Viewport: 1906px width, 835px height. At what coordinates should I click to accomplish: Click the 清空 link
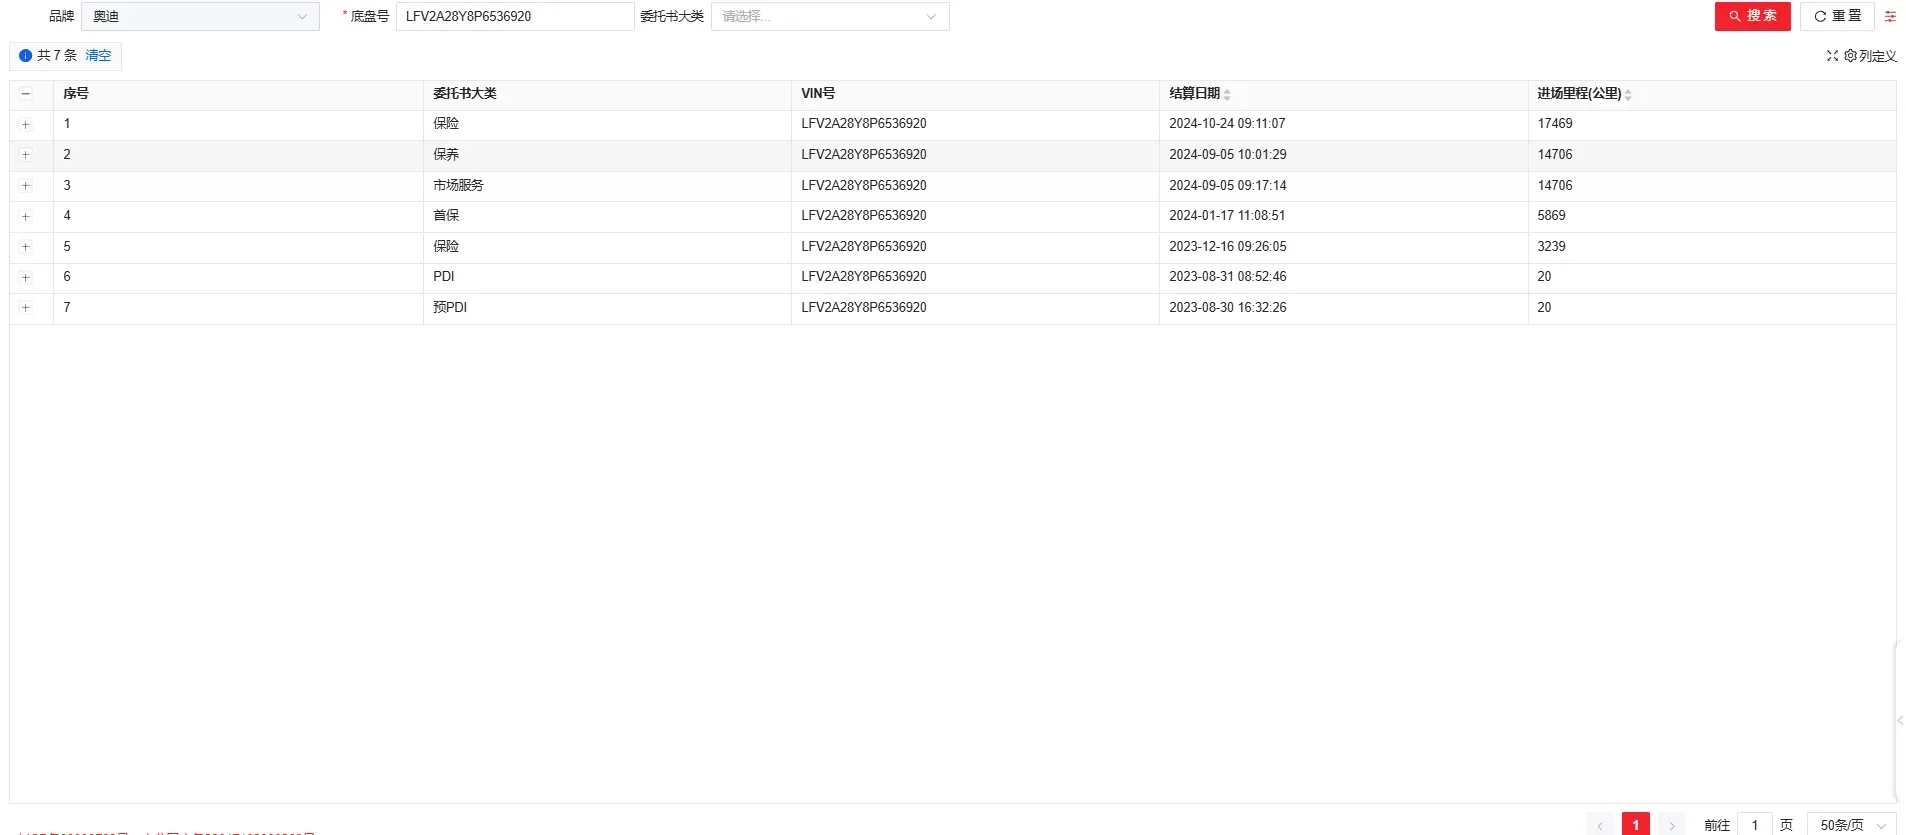(x=98, y=56)
